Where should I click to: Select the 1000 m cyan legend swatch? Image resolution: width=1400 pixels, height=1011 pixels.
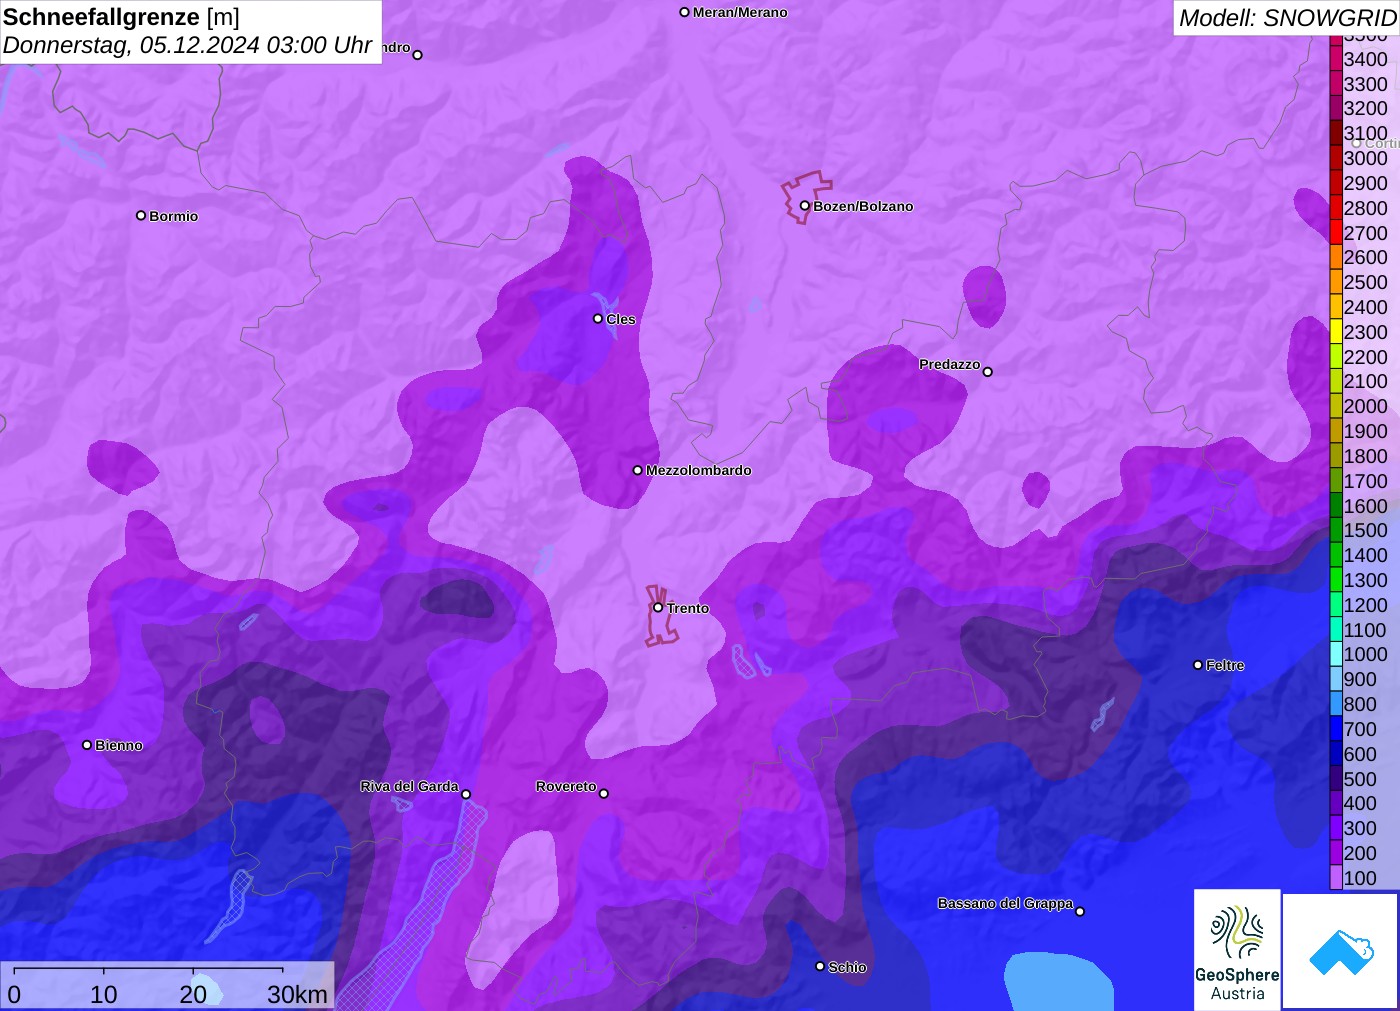[x=1336, y=654]
